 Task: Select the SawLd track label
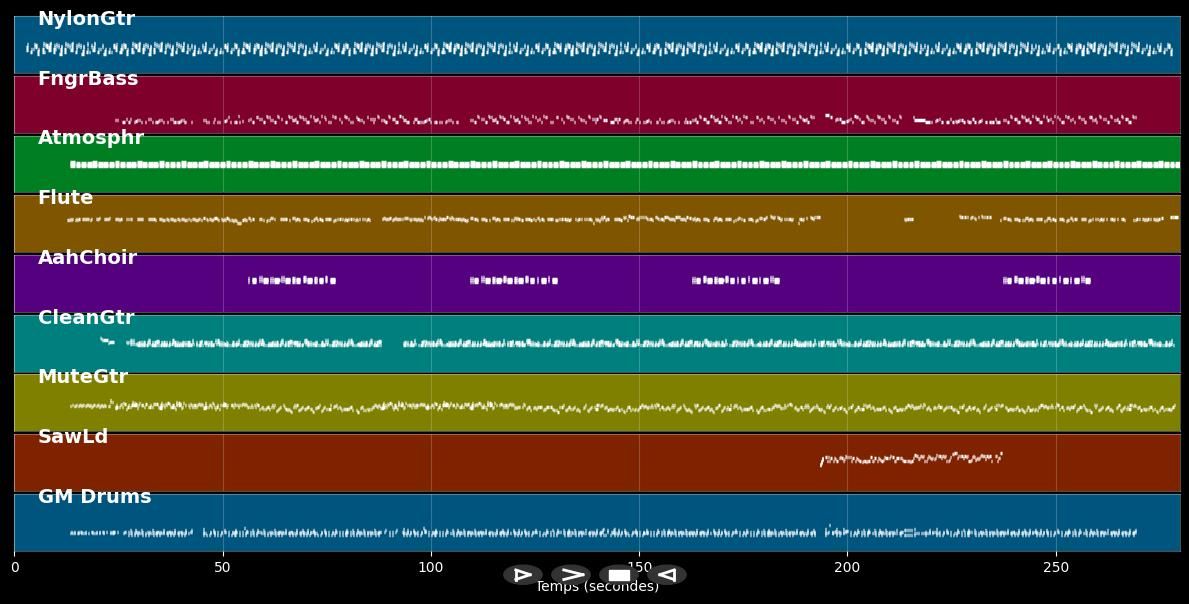tap(73, 437)
